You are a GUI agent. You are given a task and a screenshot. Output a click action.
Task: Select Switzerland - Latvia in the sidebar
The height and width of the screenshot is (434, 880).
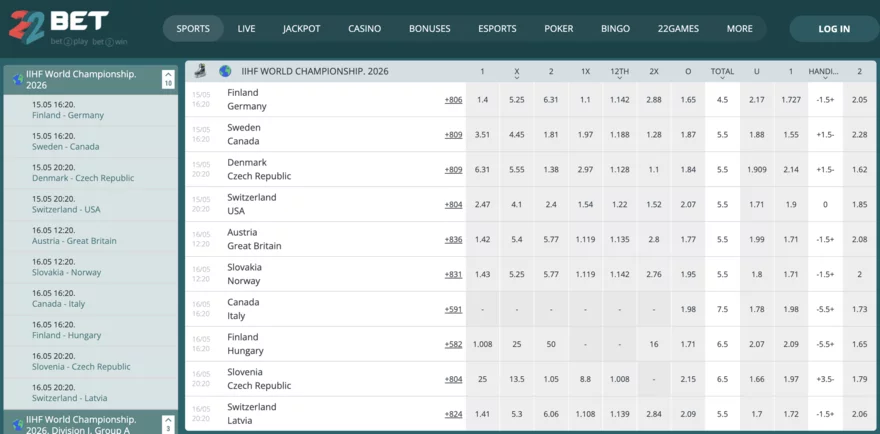pos(90,393)
